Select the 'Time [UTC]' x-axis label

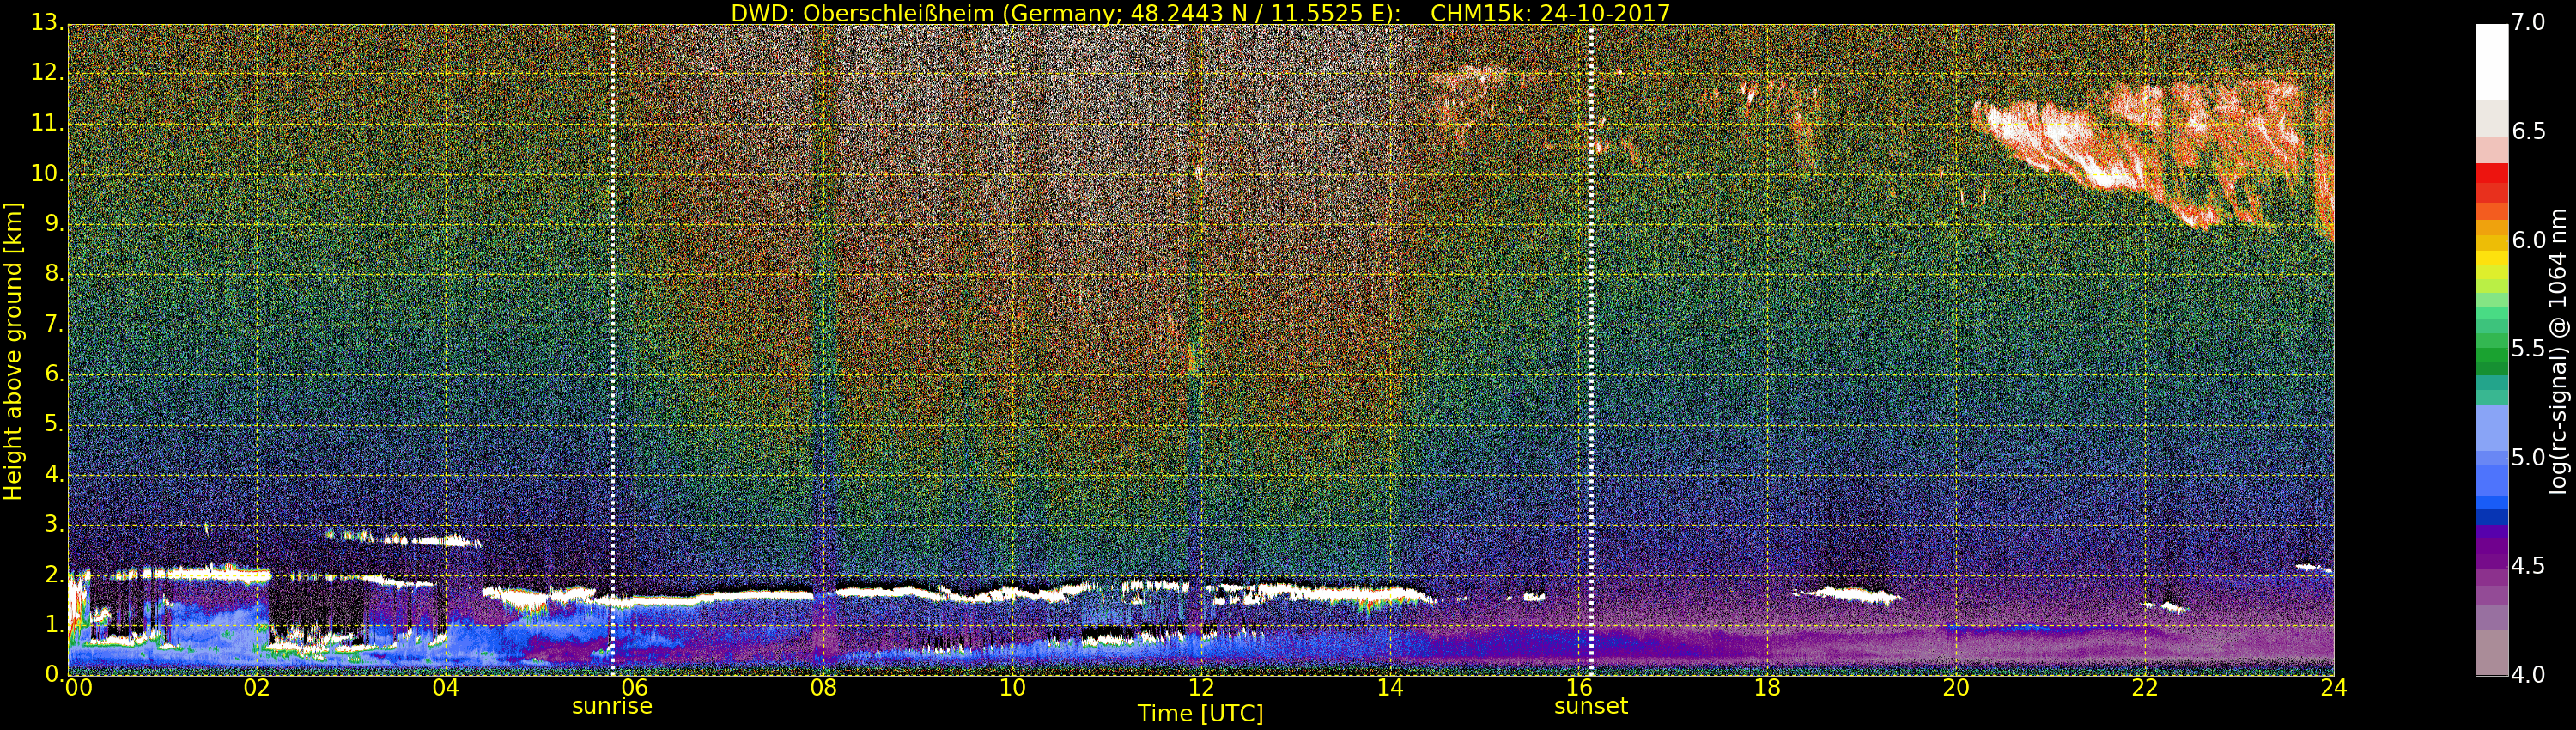click(1200, 714)
